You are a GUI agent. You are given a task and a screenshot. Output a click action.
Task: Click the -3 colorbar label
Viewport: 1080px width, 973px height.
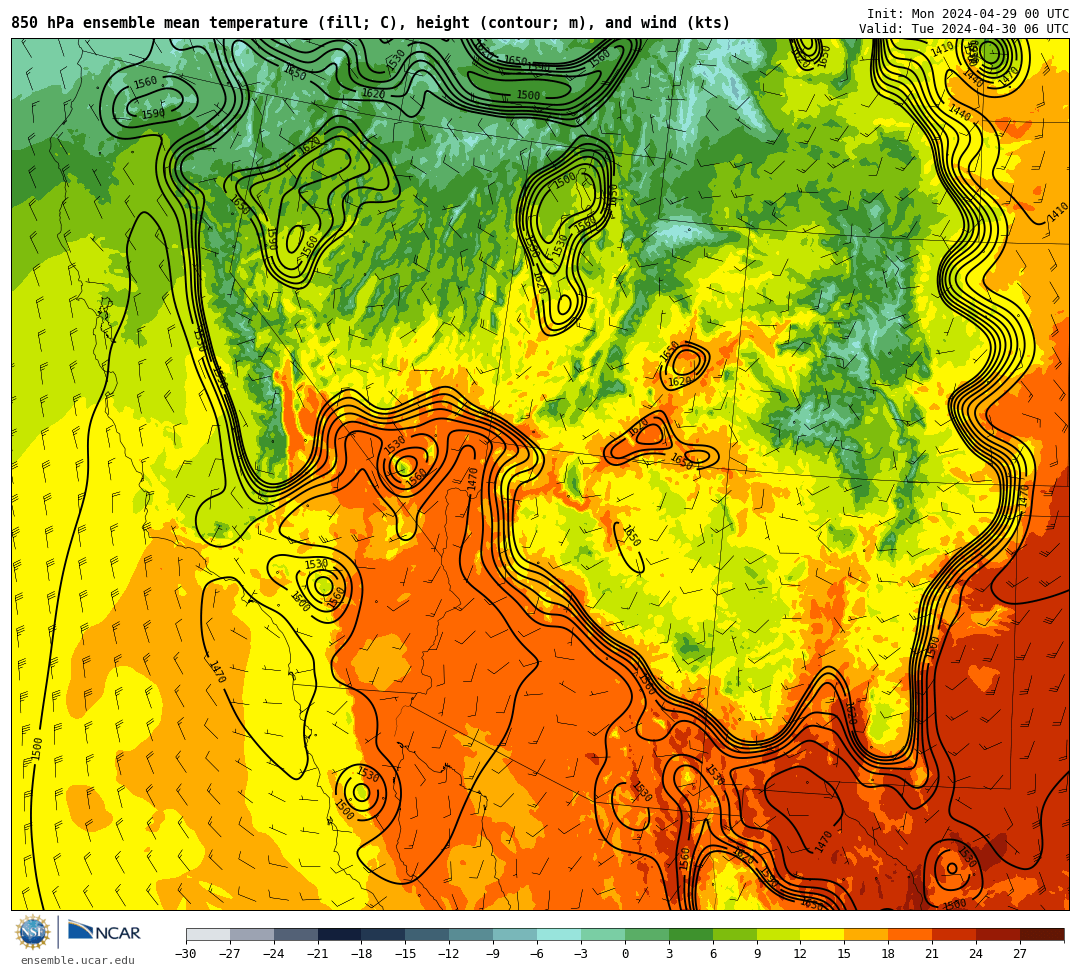[x=581, y=954]
